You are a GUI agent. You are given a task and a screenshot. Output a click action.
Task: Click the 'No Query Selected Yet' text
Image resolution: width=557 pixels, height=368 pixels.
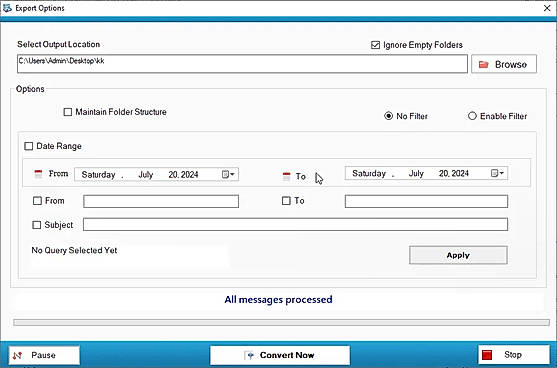74,250
